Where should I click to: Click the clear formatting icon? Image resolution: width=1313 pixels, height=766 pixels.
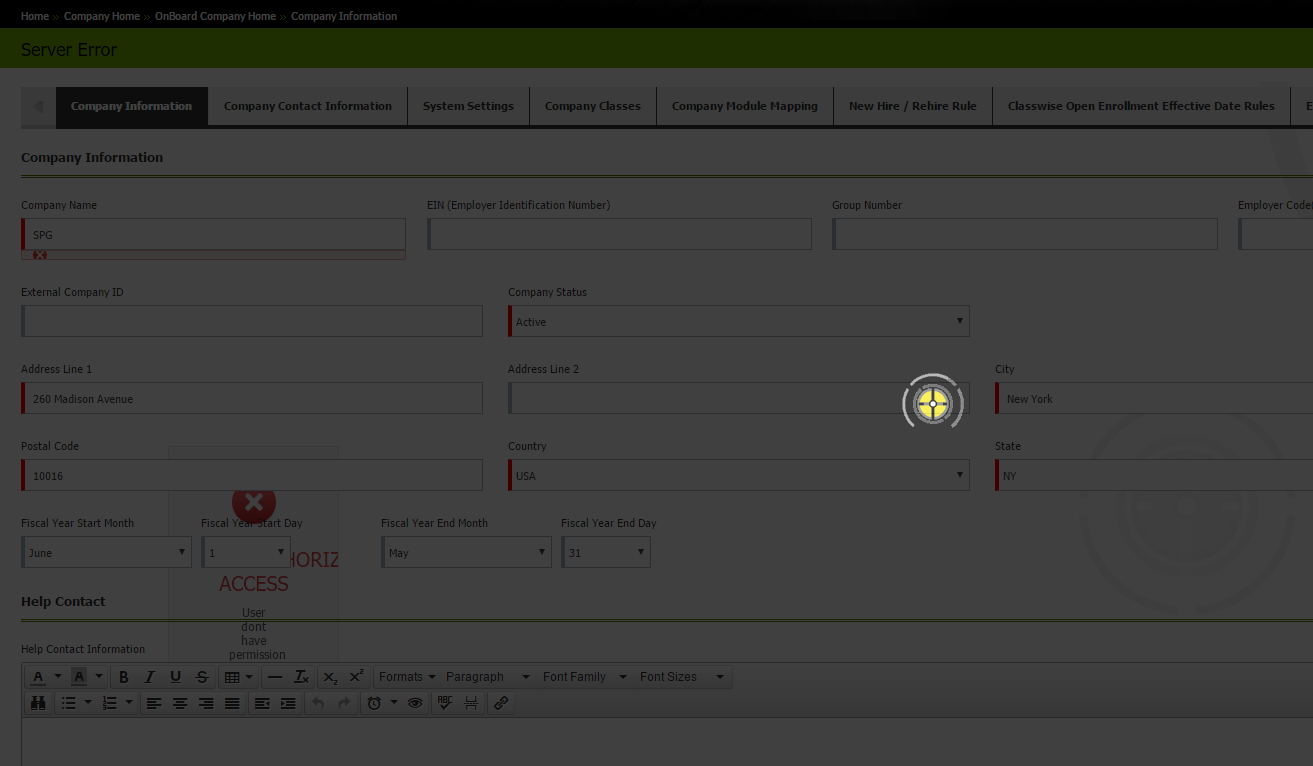tap(301, 677)
